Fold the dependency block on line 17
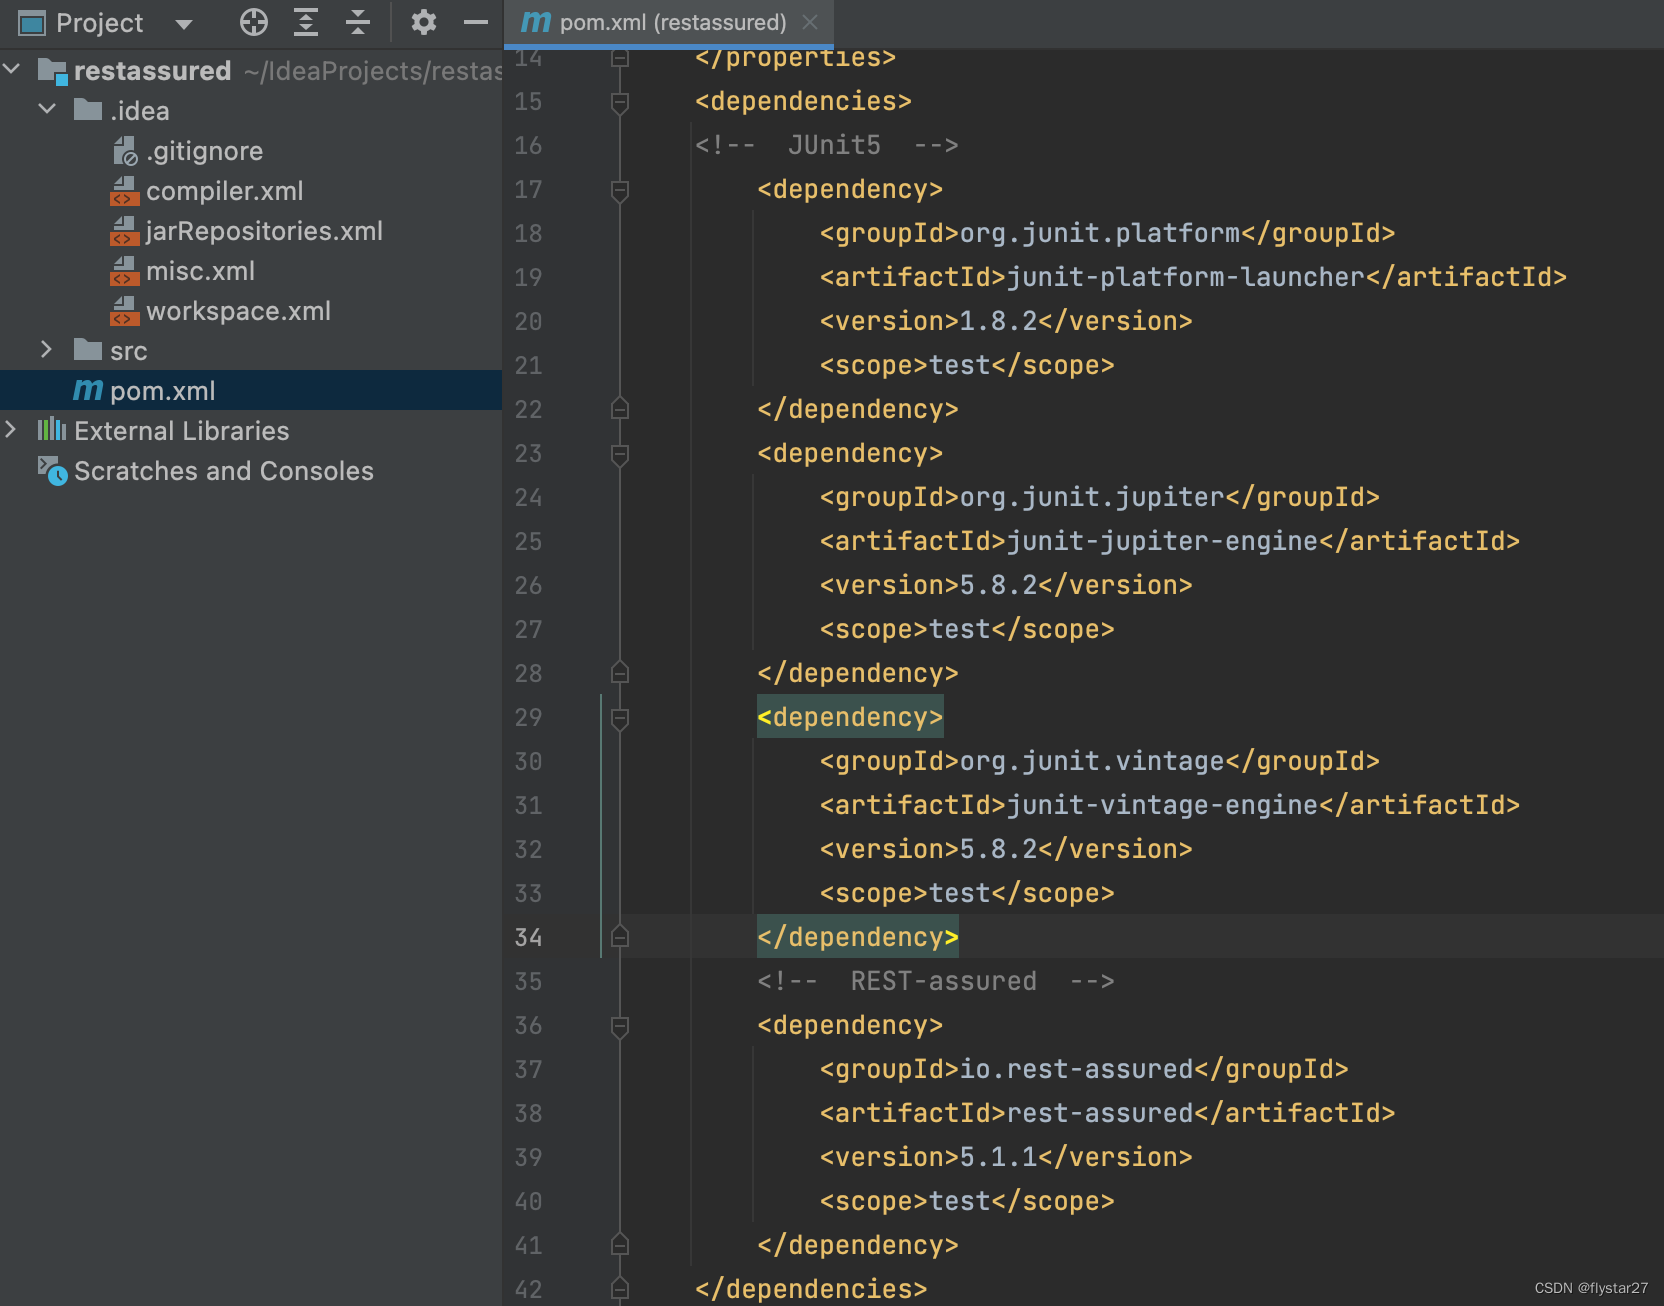The width and height of the screenshot is (1664, 1306). point(620,190)
